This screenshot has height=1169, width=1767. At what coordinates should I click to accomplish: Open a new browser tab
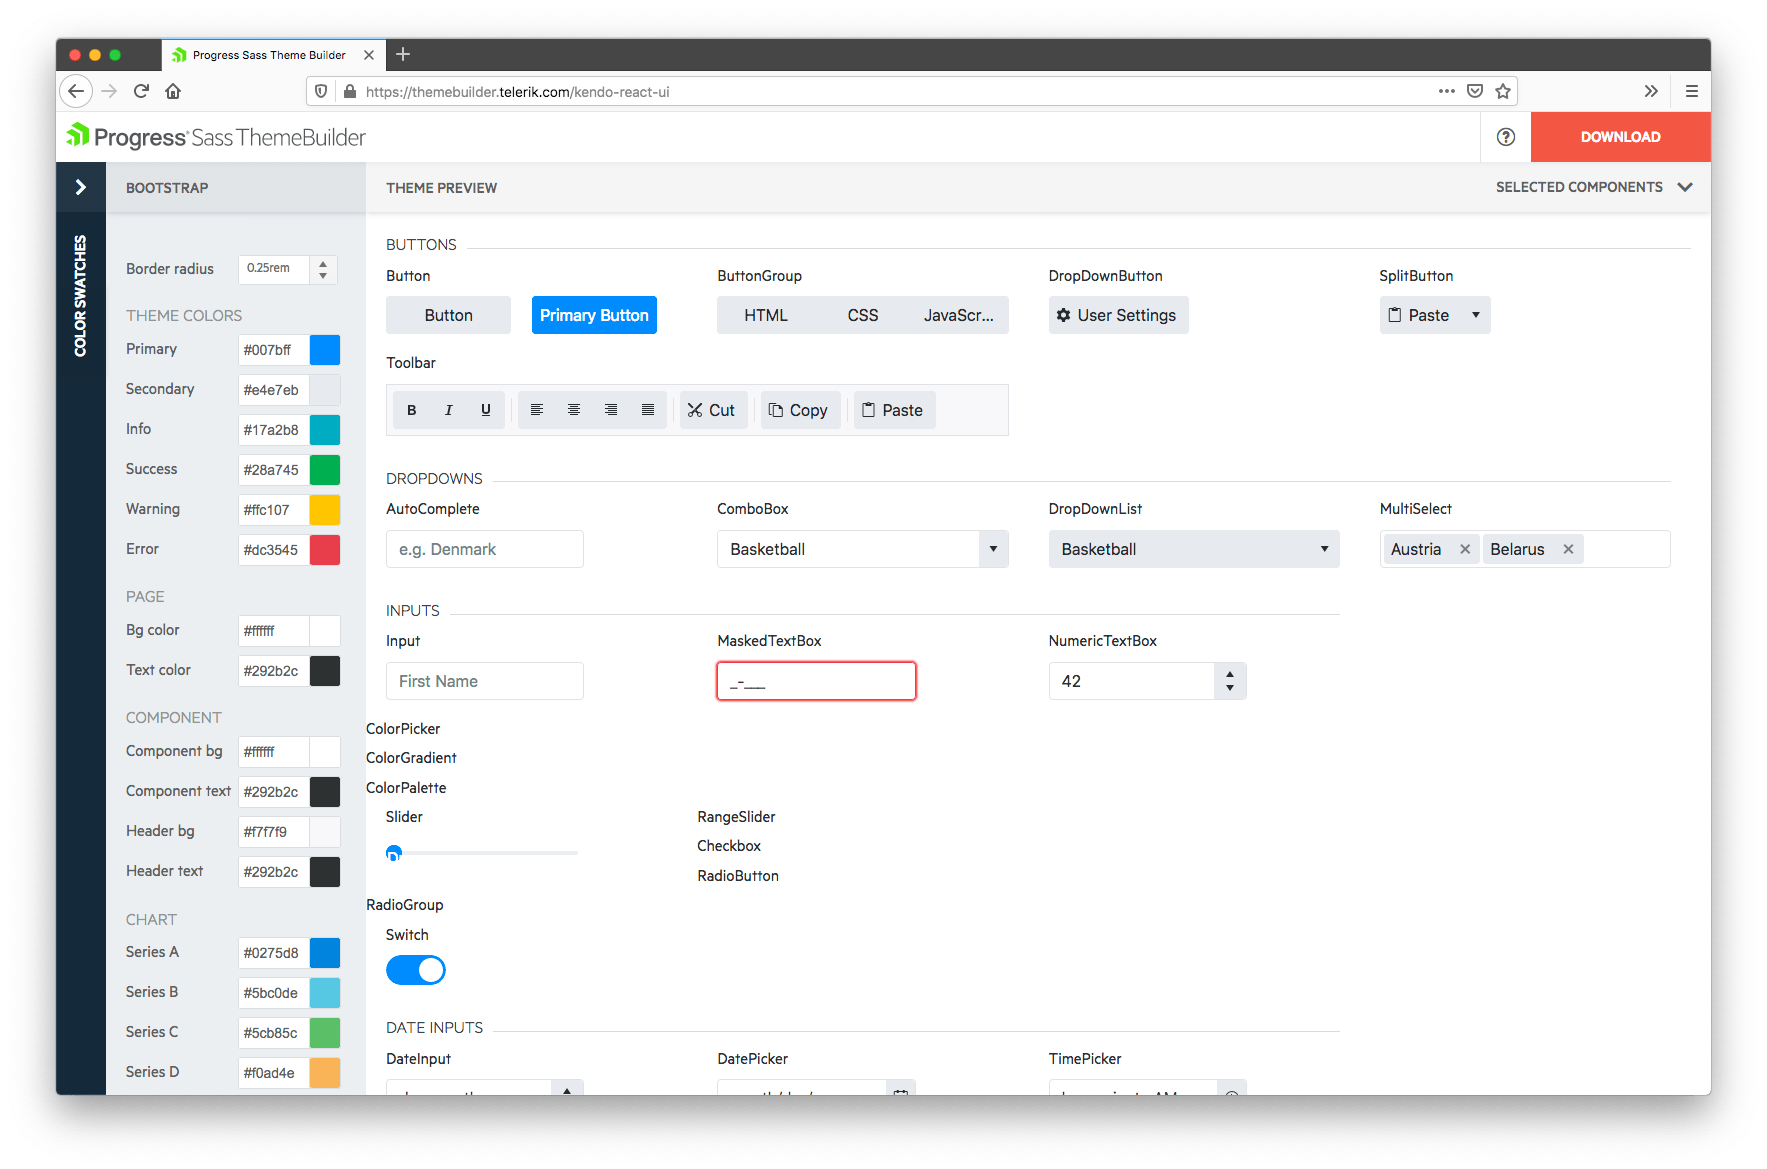tap(403, 54)
